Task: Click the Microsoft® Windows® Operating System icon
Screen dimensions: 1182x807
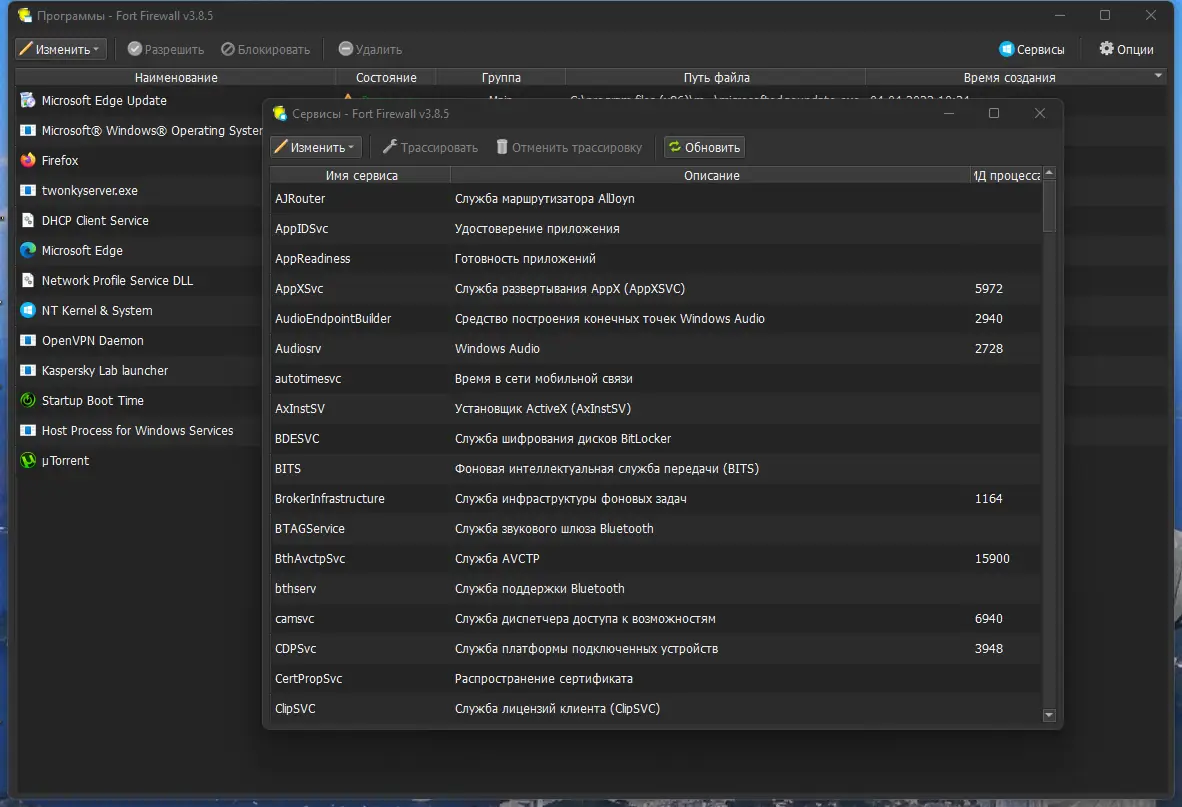Action: [x=28, y=130]
